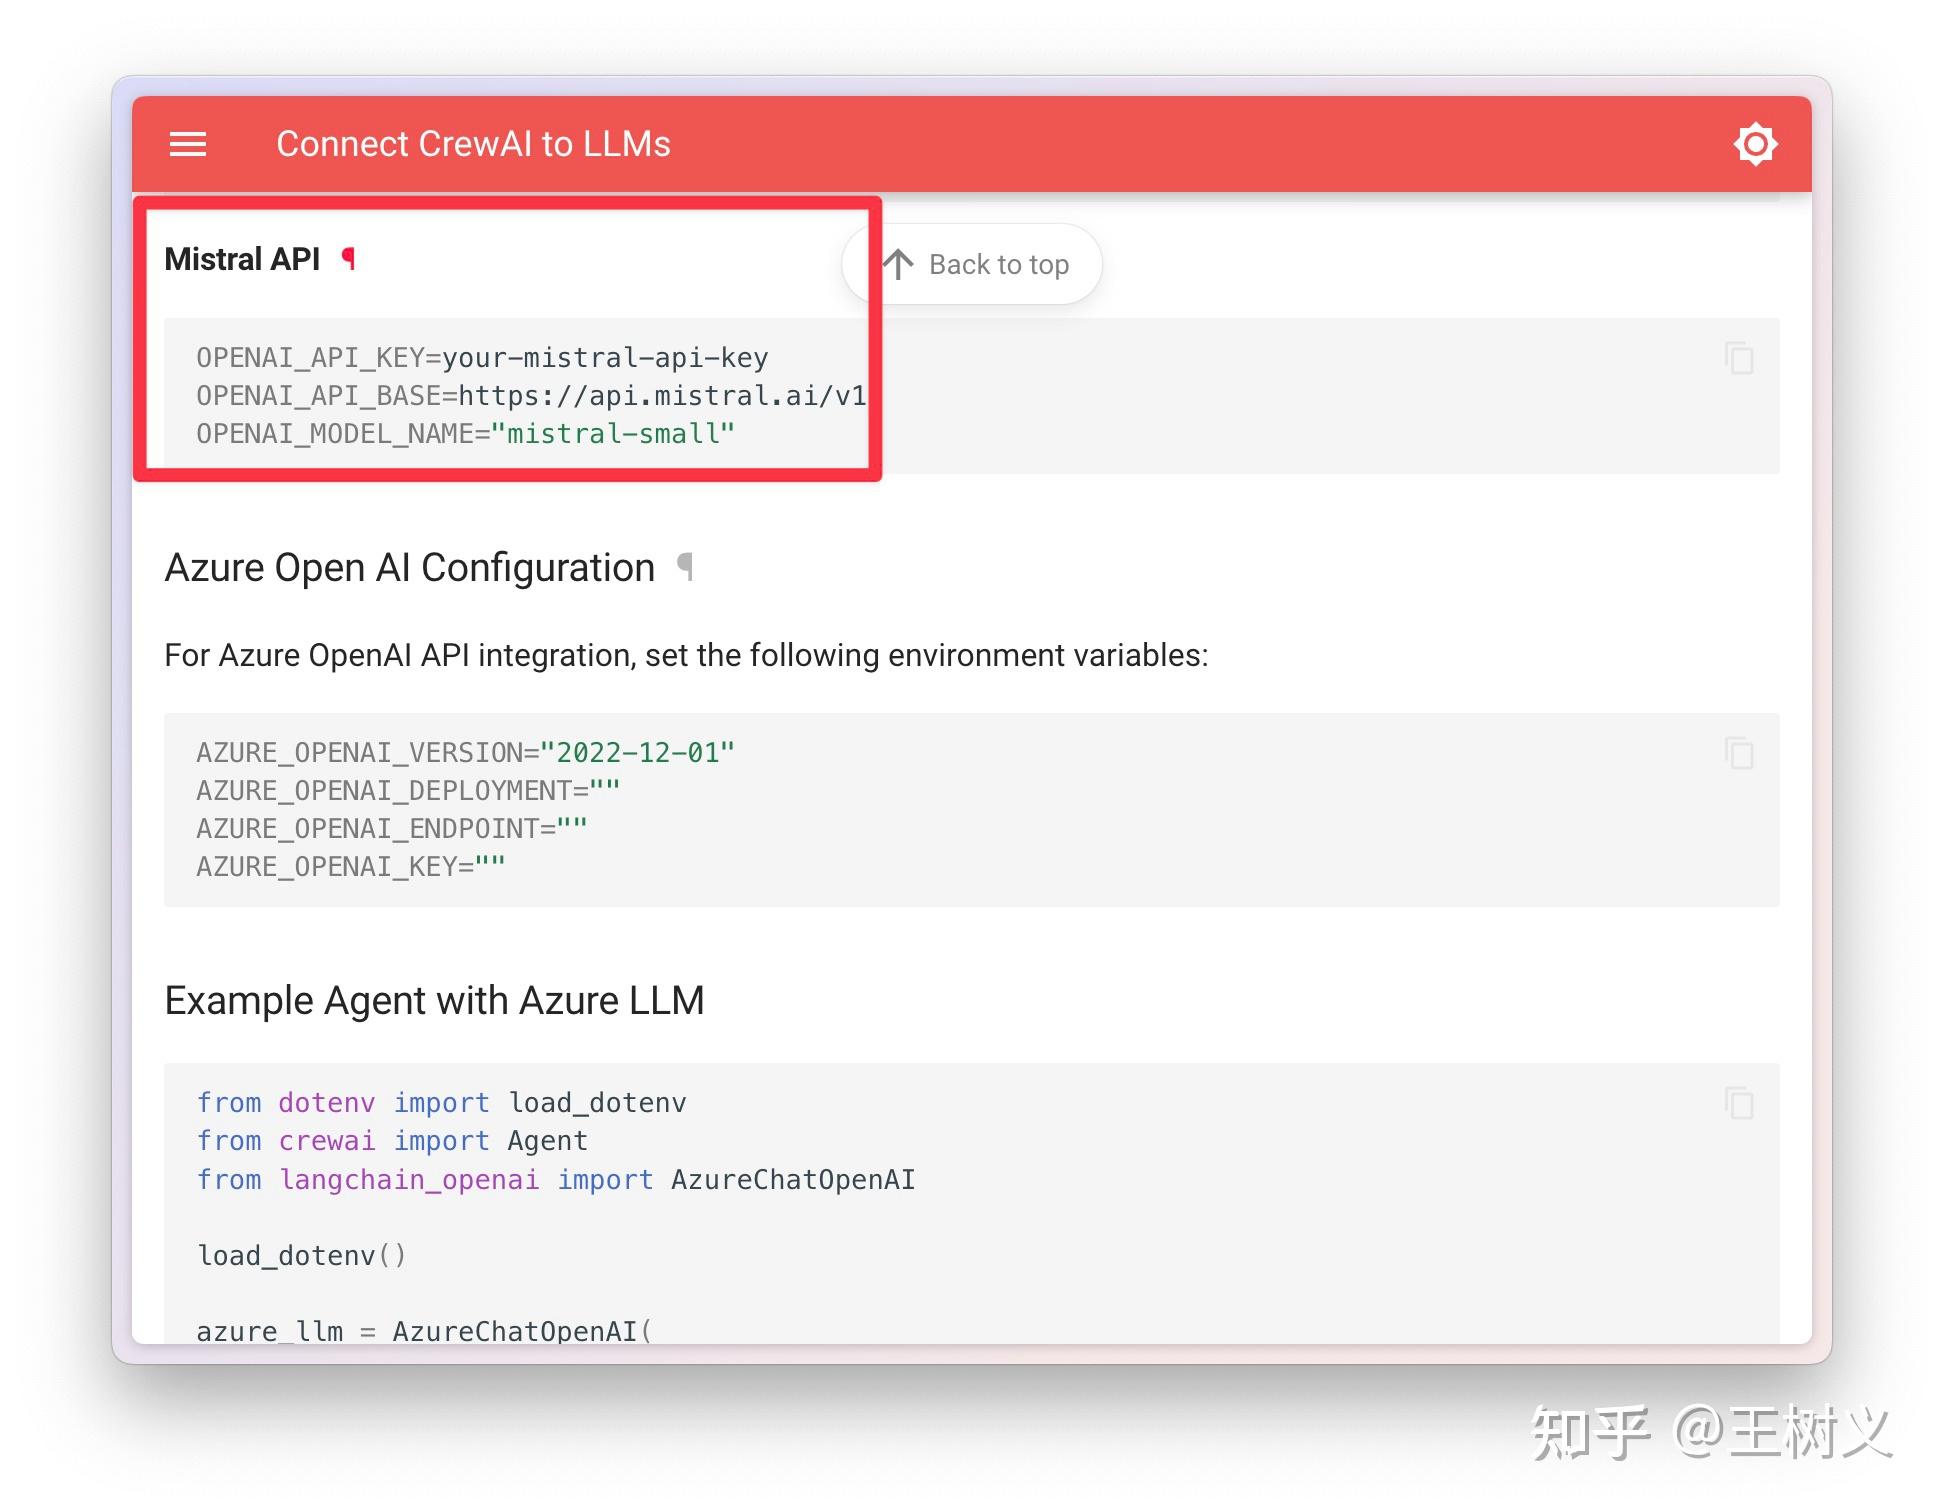Click the Azure Open AI Configuration heading
Screen dimensions: 1944x1512
coord(409,568)
